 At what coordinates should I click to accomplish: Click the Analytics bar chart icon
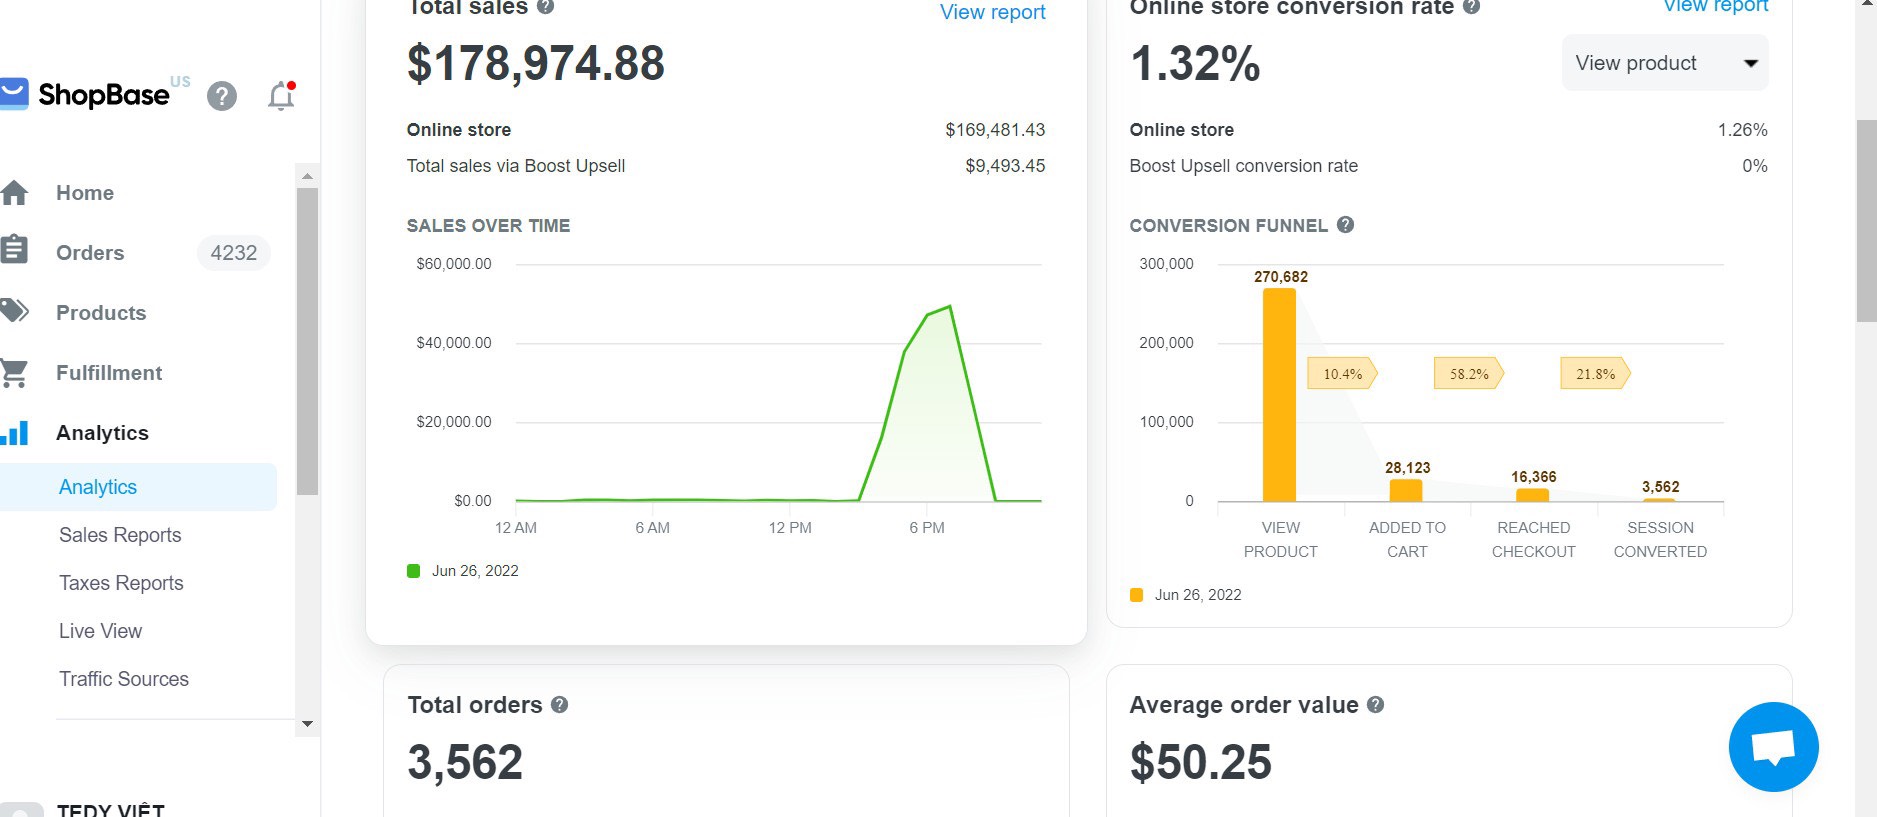14,433
